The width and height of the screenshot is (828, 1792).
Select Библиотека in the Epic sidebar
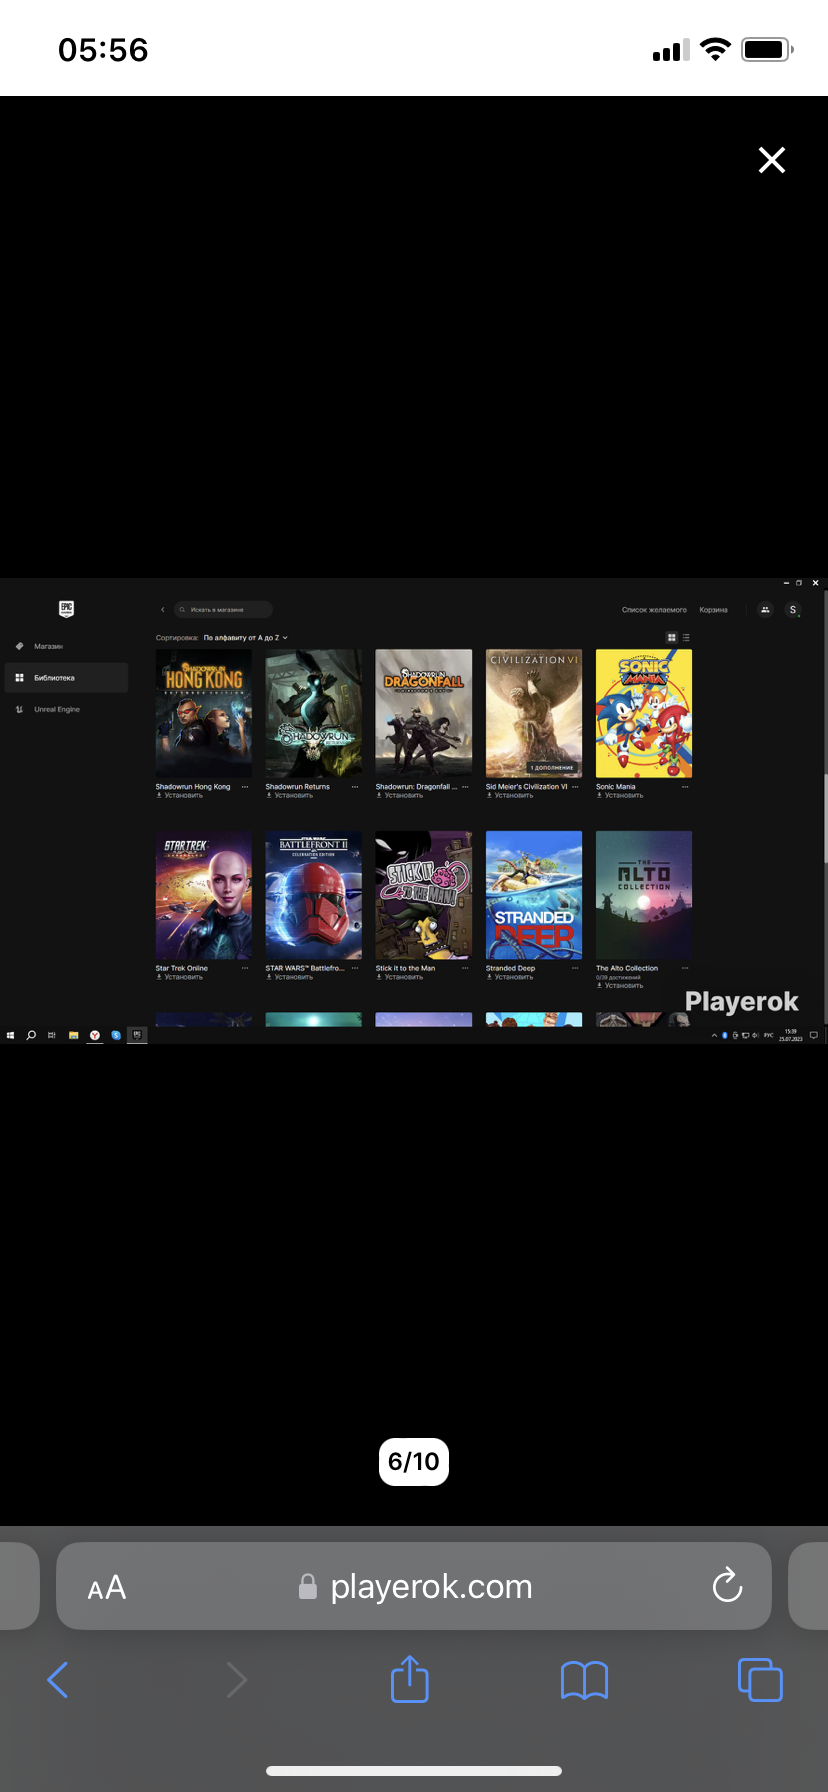(66, 678)
